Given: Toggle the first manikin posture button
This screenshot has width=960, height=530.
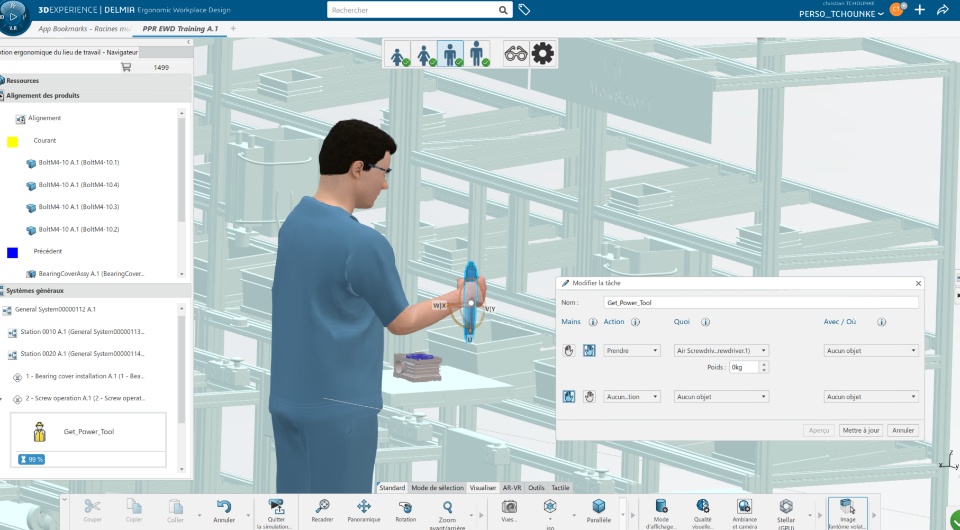Looking at the screenshot, I should pos(400,54).
